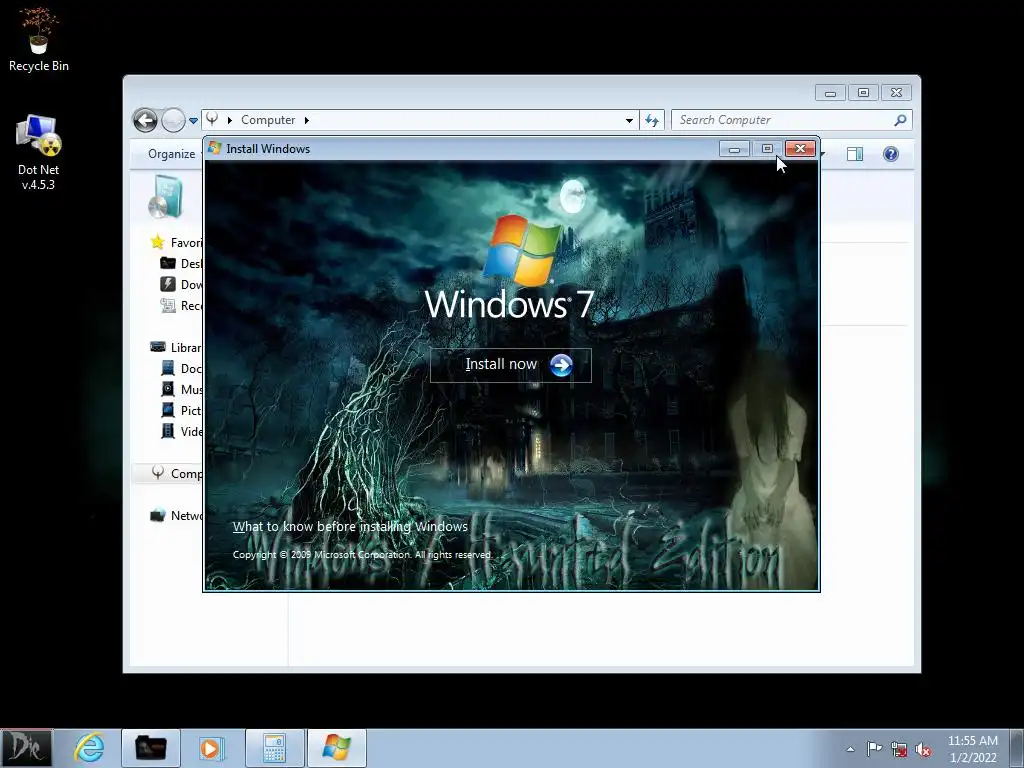Click the network status tray icon

[x=899, y=750]
